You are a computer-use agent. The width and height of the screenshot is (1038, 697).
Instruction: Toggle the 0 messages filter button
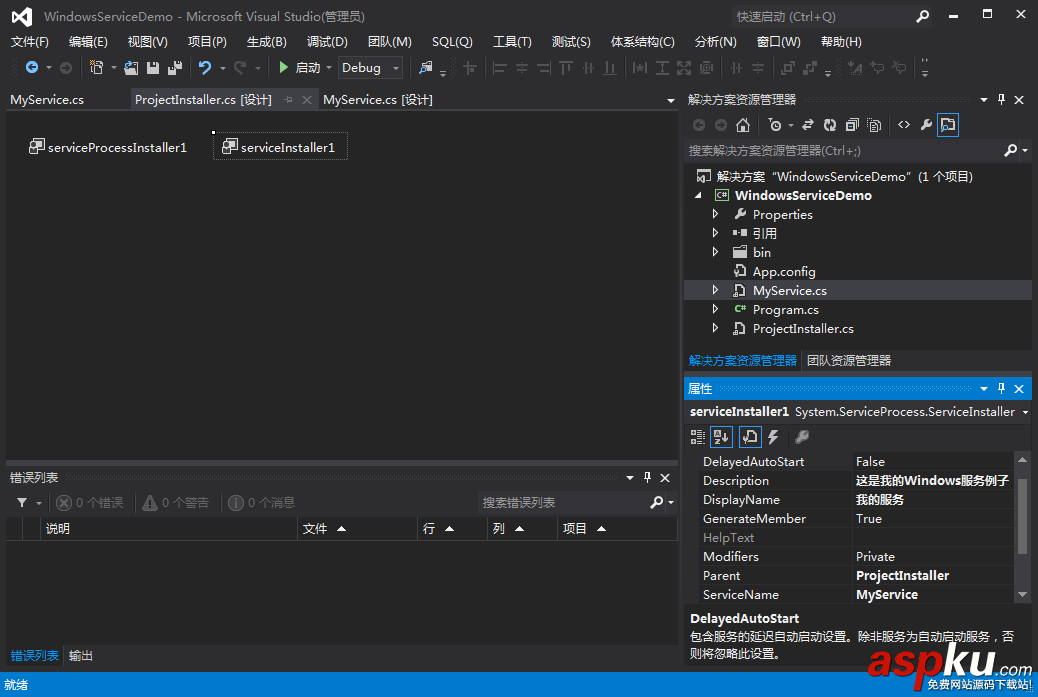(x=261, y=503)
